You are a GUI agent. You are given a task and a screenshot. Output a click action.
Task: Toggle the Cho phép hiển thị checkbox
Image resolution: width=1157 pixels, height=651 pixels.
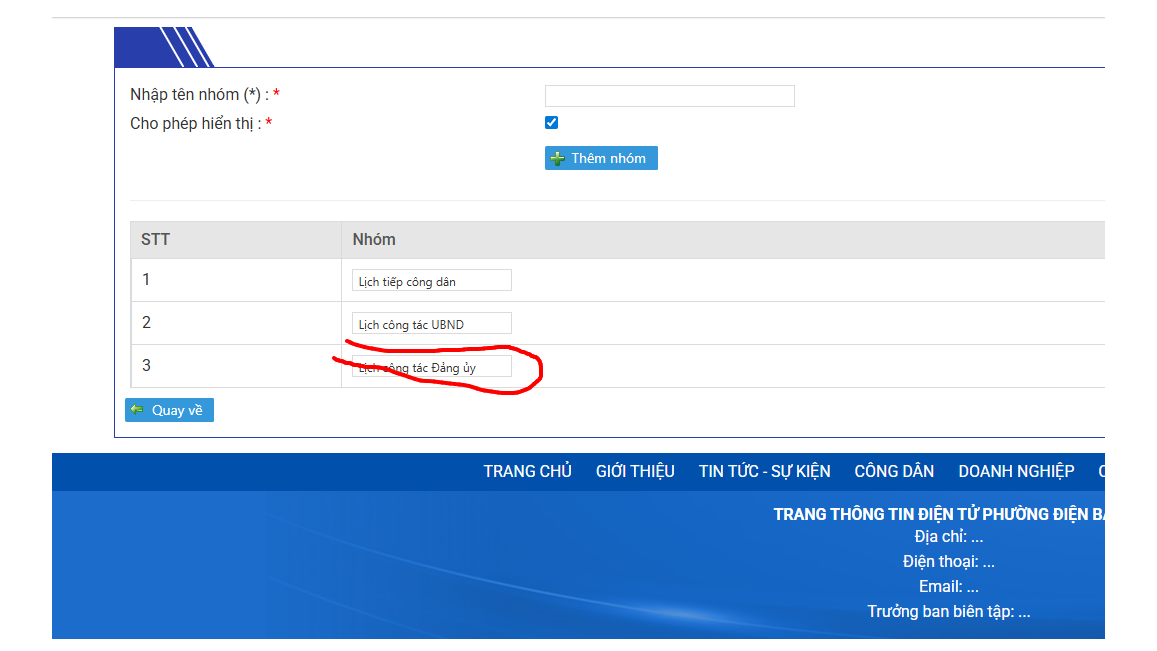point(551,123)
